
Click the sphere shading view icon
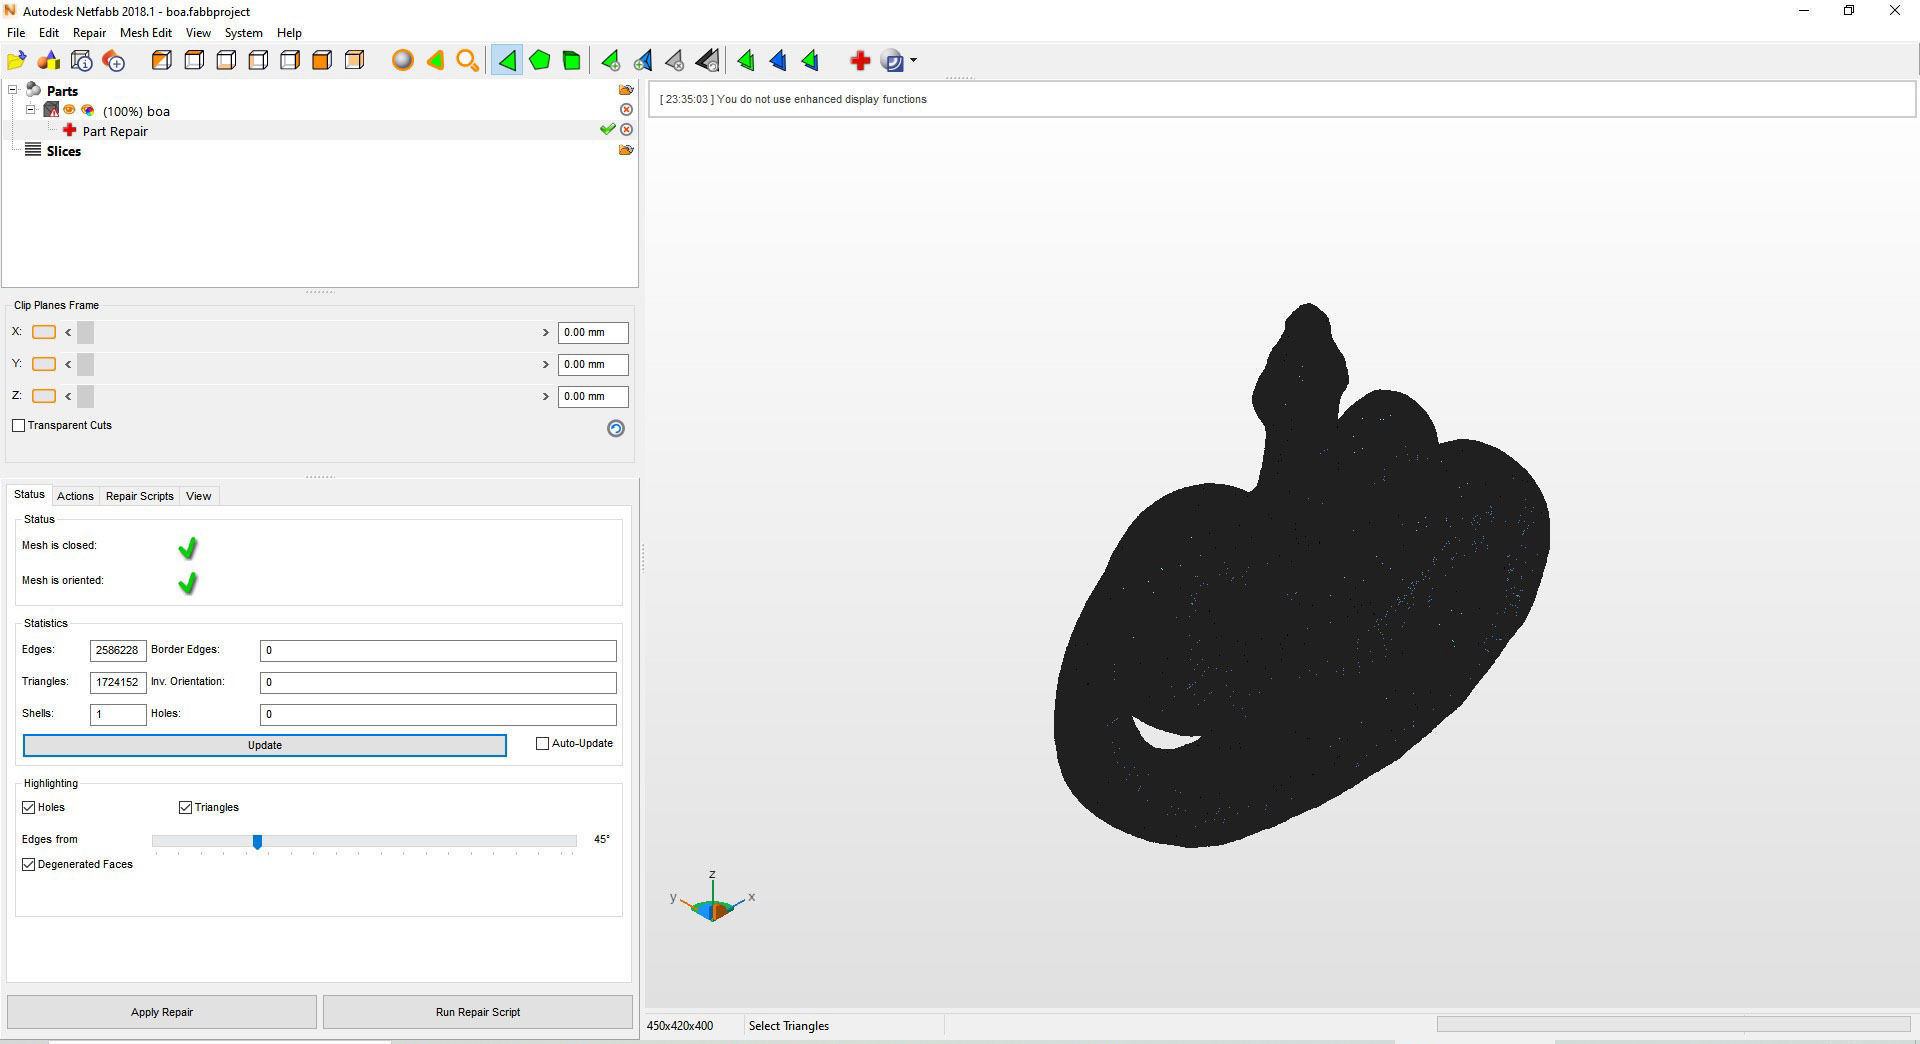coord(403,60)
